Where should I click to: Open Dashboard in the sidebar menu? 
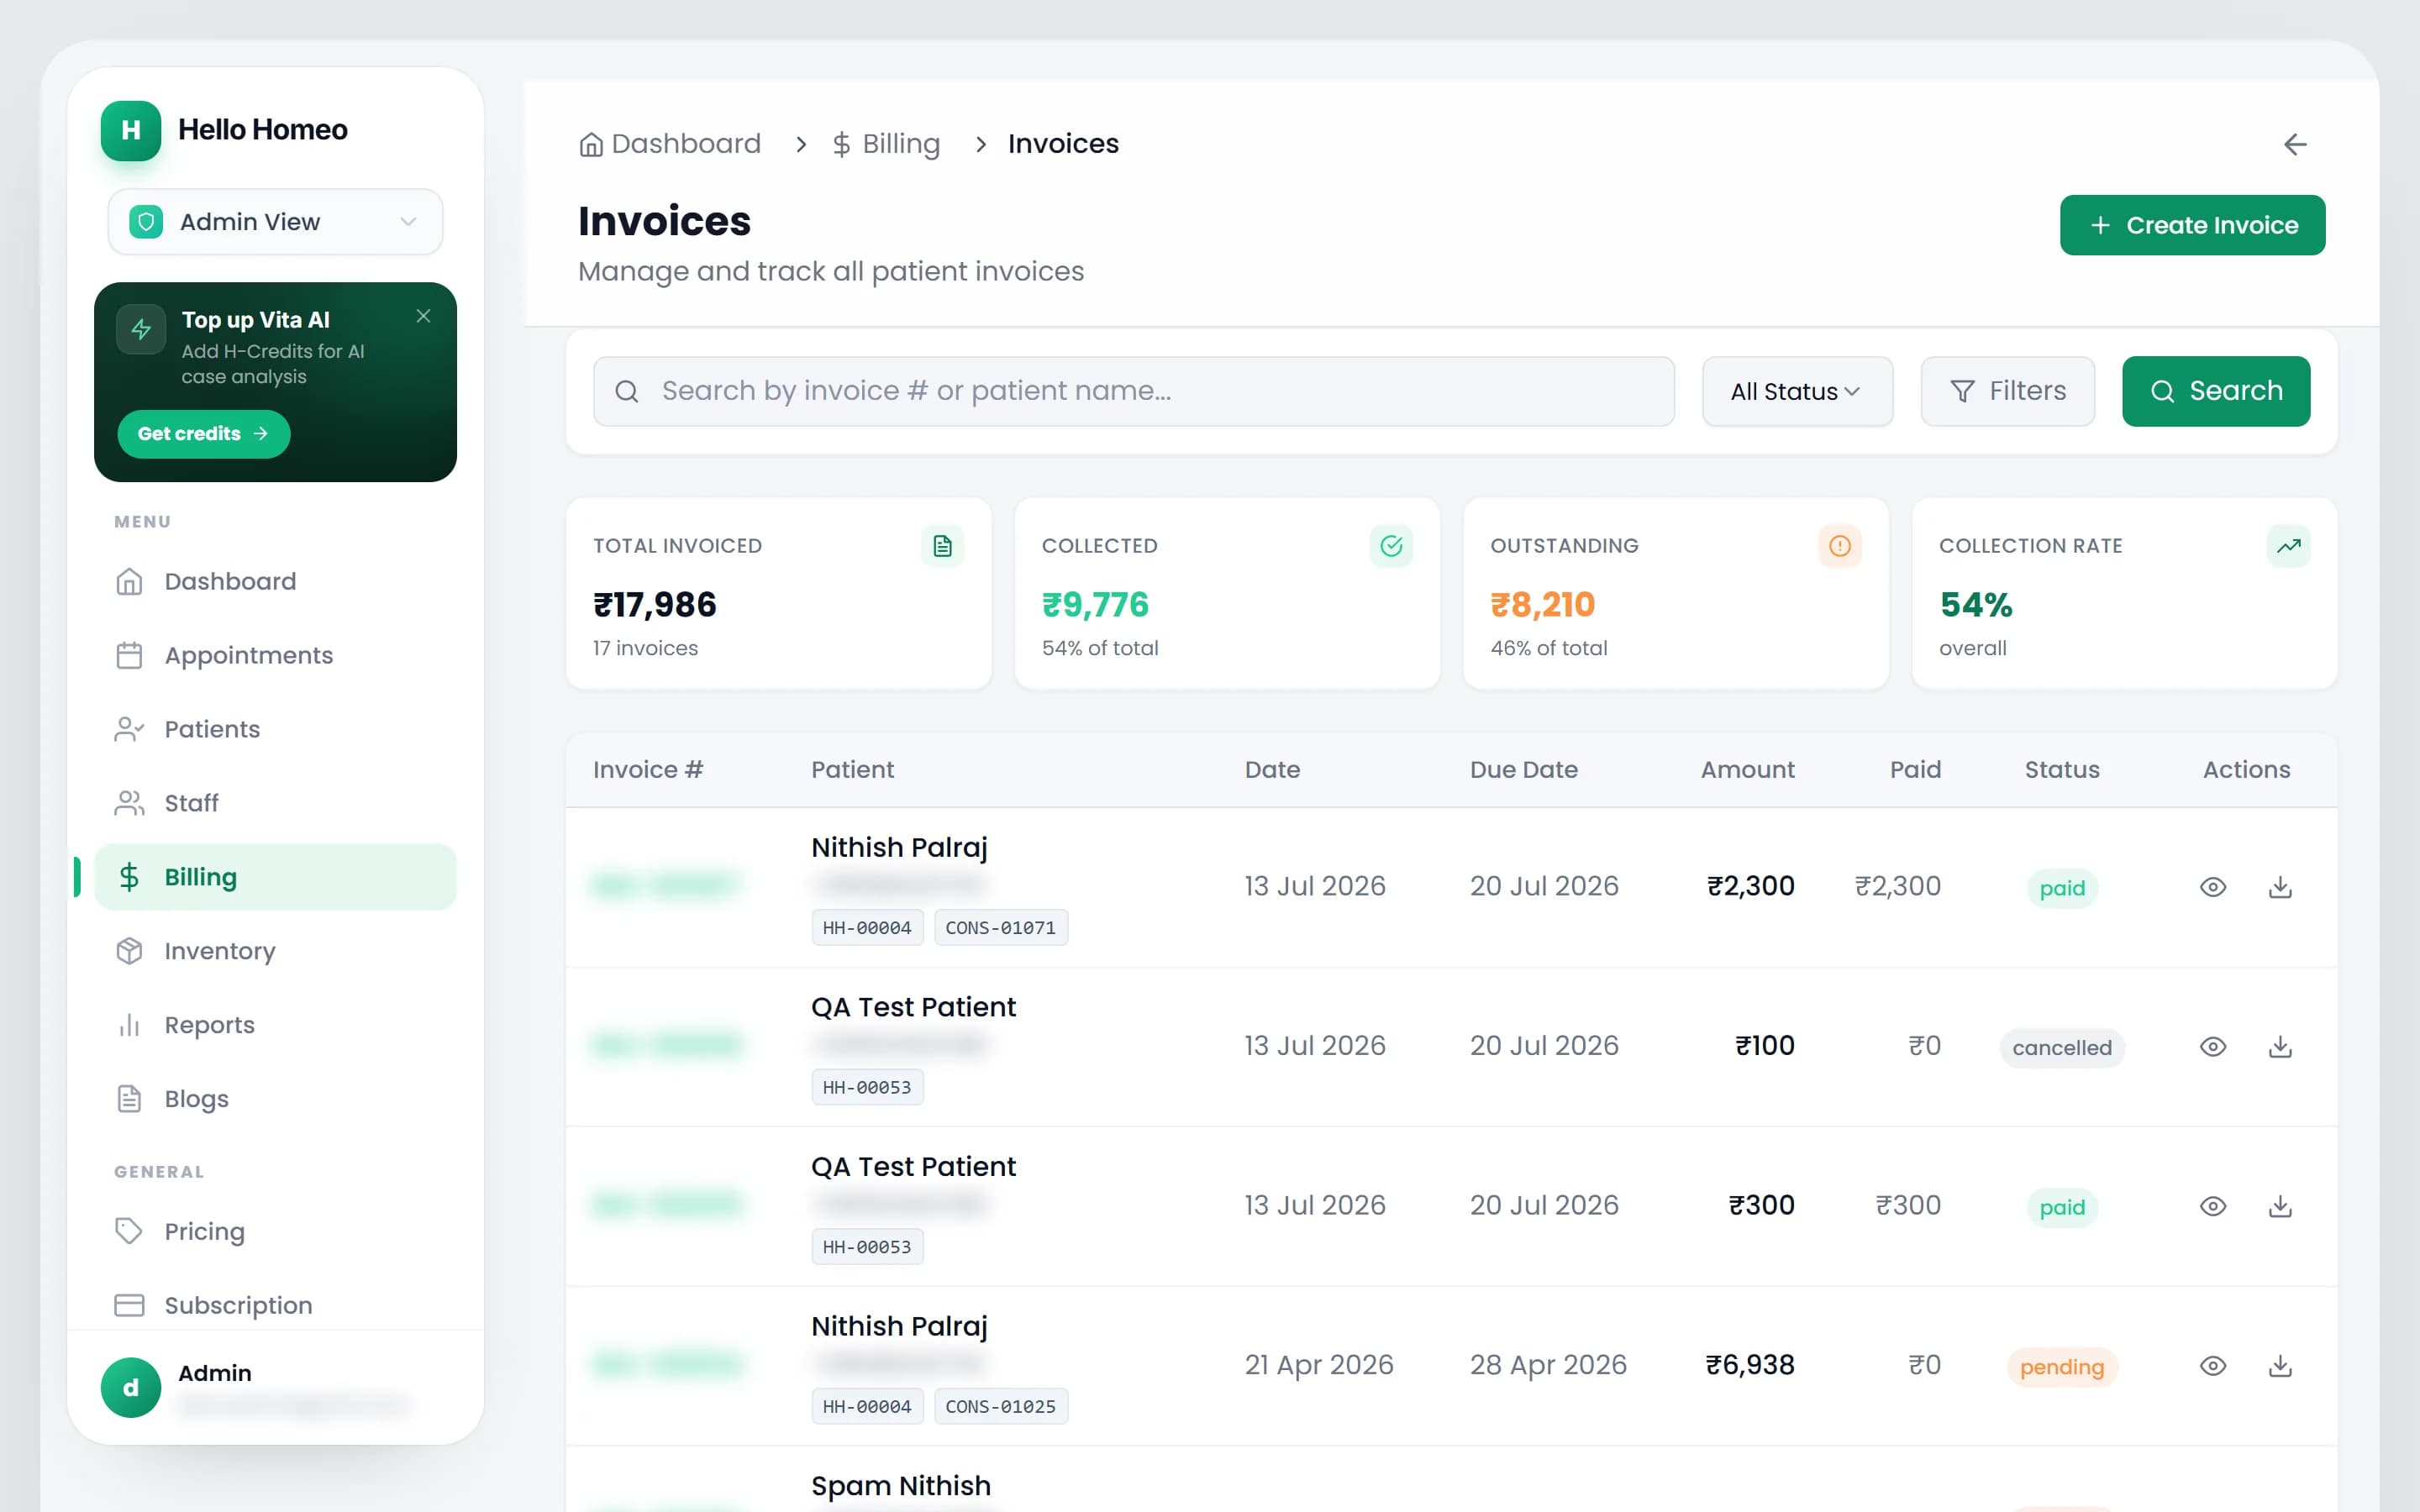tap(275, 581)
